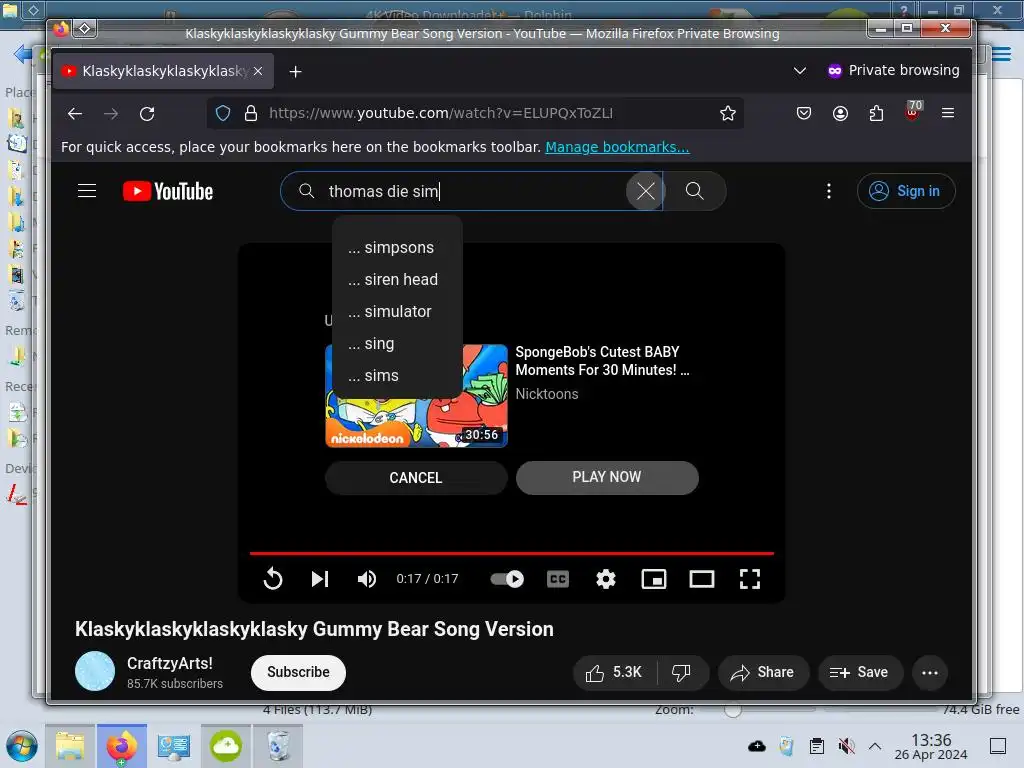
Task: Open the CraftzyArts! channel name link
Action: (x=170, y=664)
